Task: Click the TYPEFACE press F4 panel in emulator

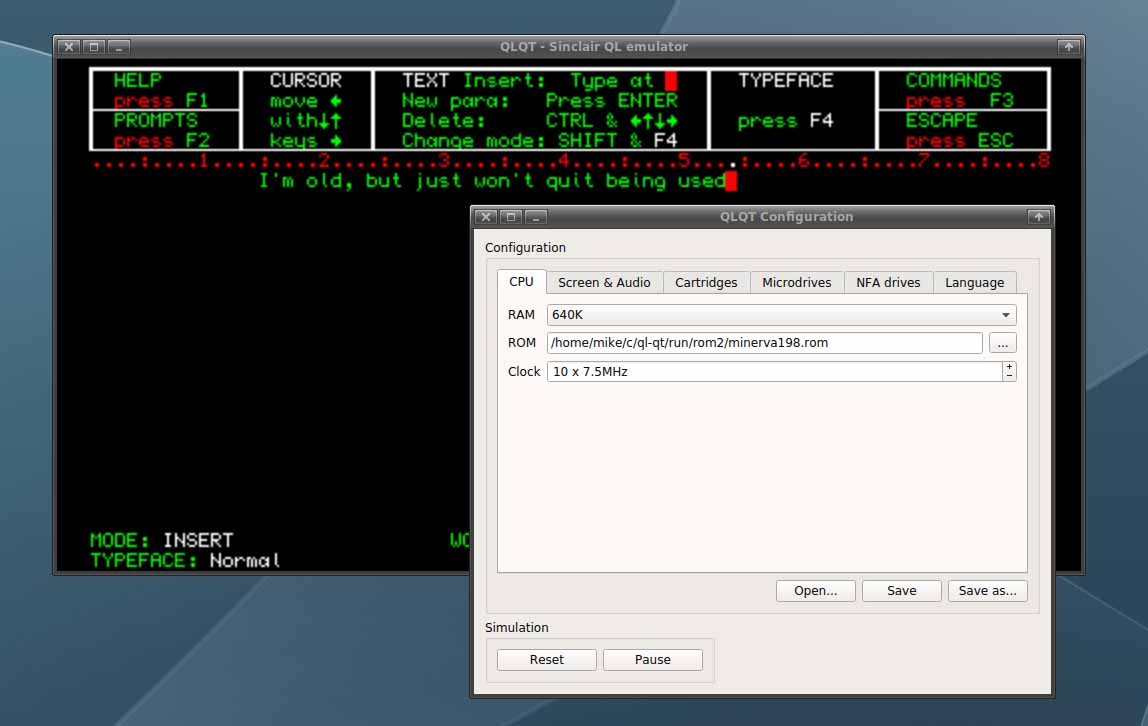Action: [x=792, y=109]
